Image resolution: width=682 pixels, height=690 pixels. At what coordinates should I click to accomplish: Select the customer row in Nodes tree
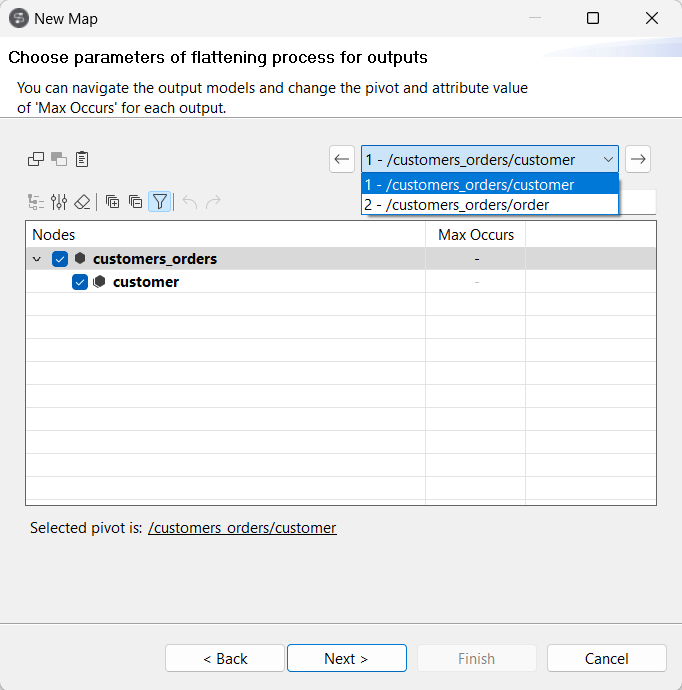[146, 282]
